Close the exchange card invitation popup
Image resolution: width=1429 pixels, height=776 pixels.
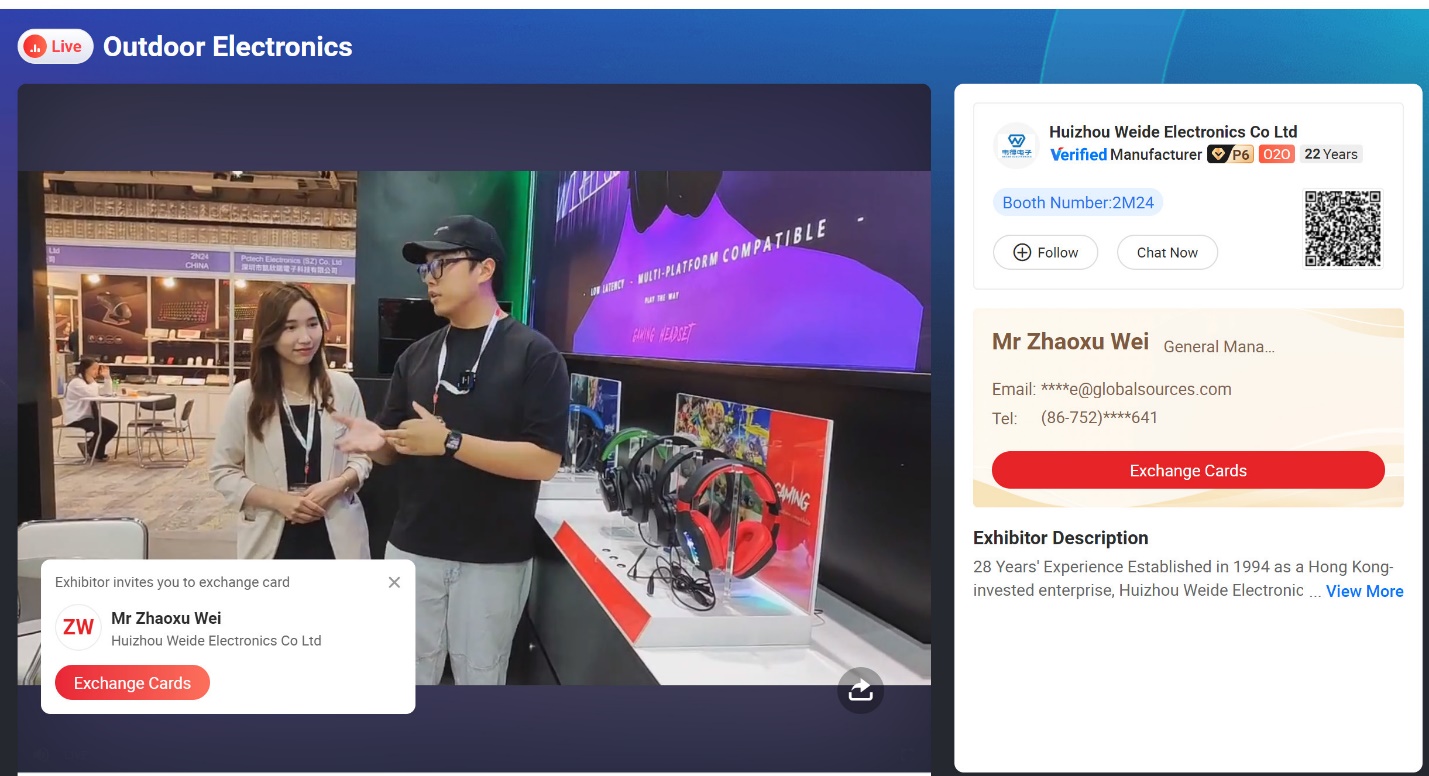(394, 582)
